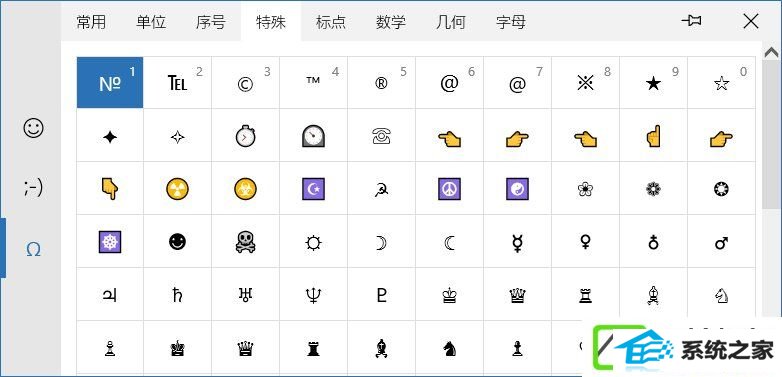Go to the 字母 tab

[x=511, y=22]
